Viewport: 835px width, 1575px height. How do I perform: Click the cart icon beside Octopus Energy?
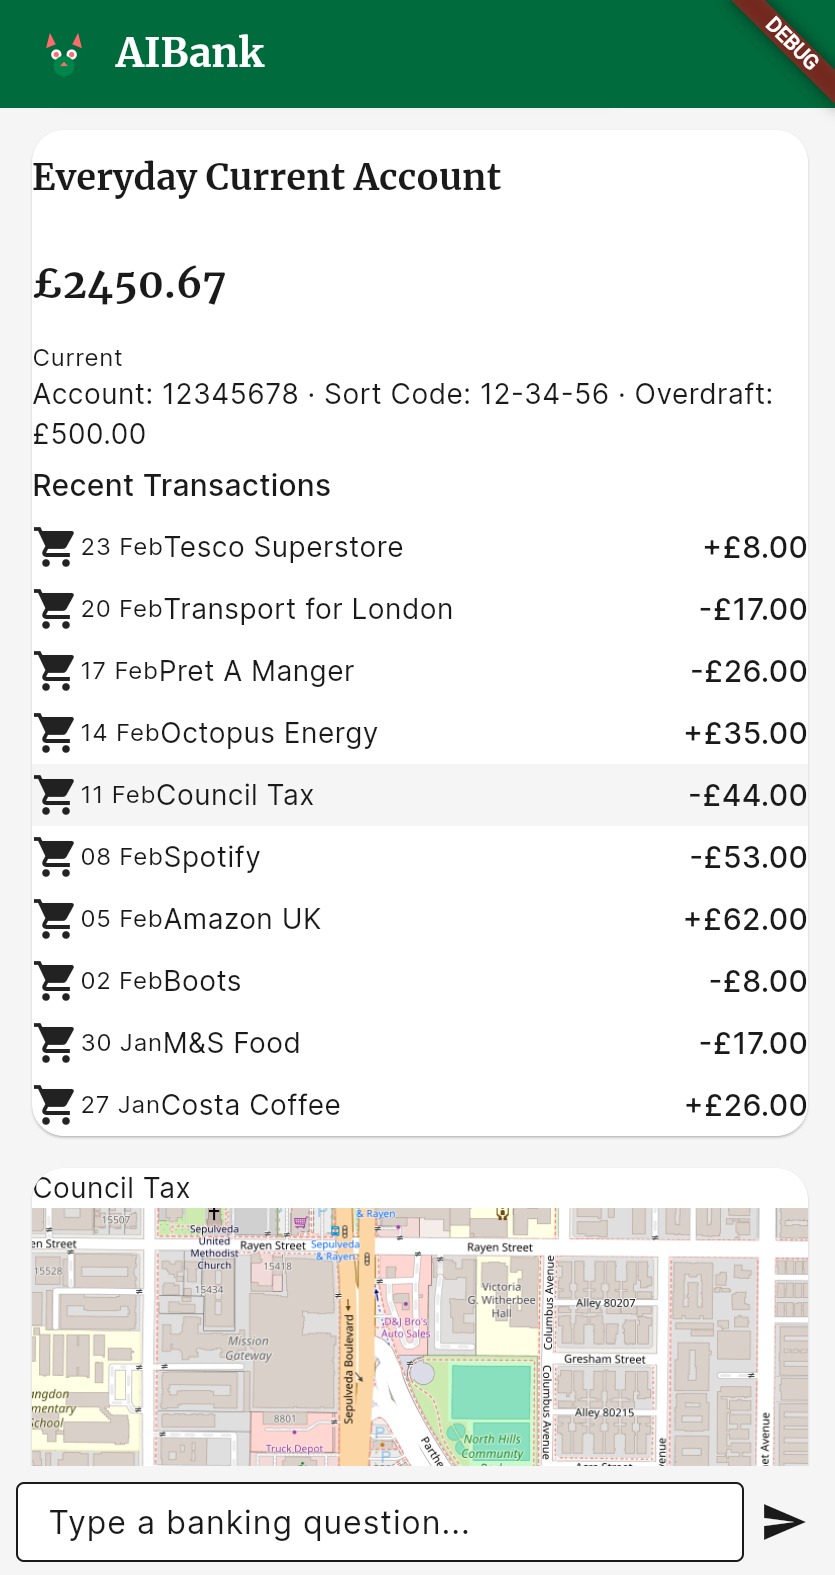53,733
